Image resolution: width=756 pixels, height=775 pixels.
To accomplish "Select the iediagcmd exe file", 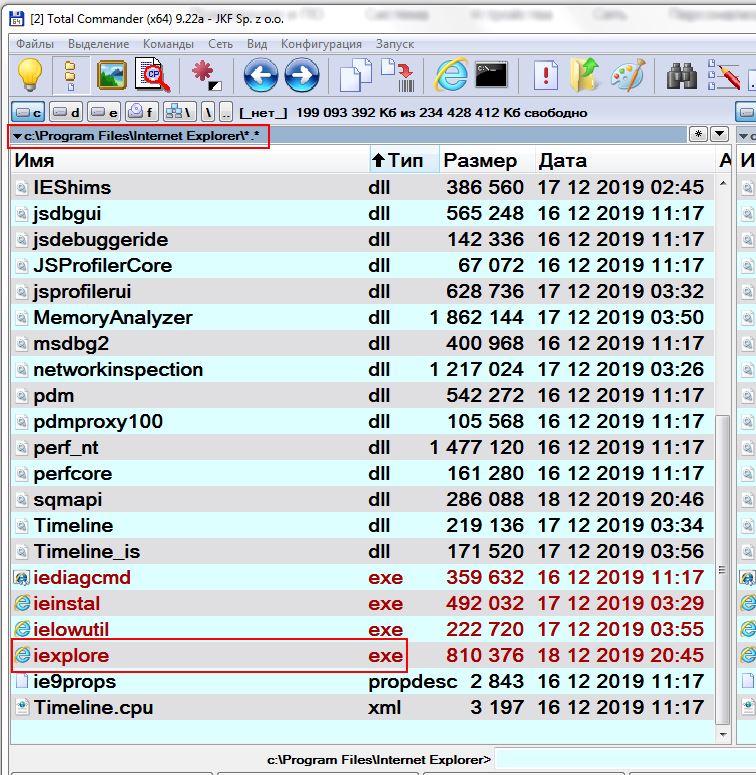I will pos(362,577).
